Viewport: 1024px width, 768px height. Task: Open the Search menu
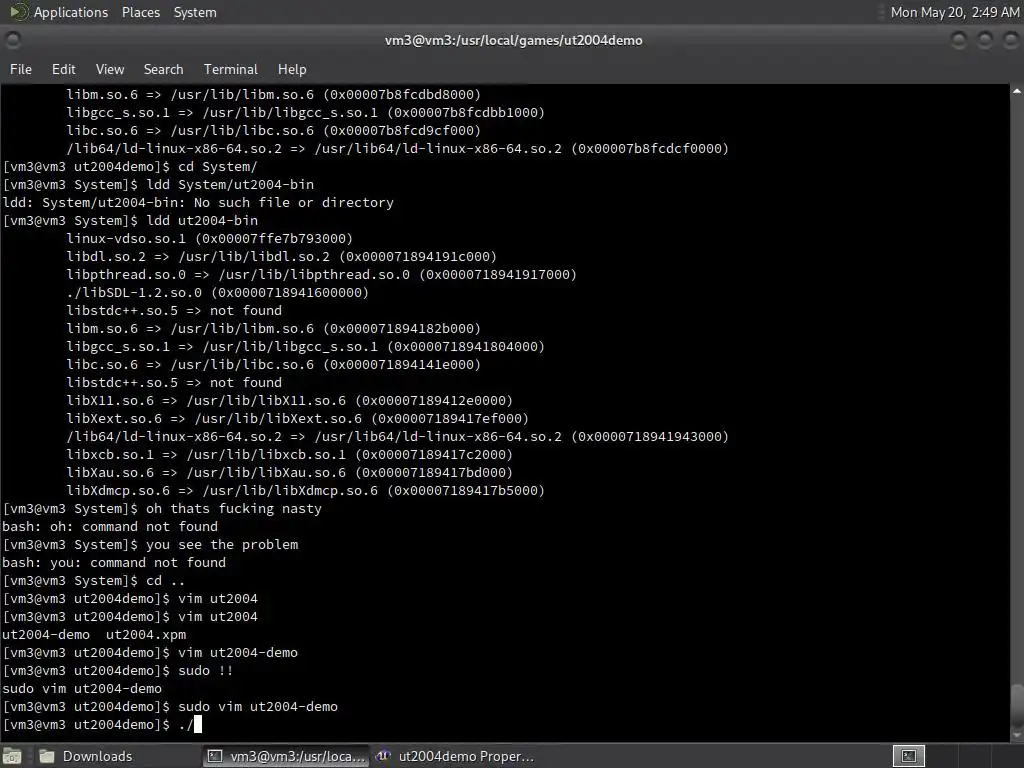coord(163,69)
